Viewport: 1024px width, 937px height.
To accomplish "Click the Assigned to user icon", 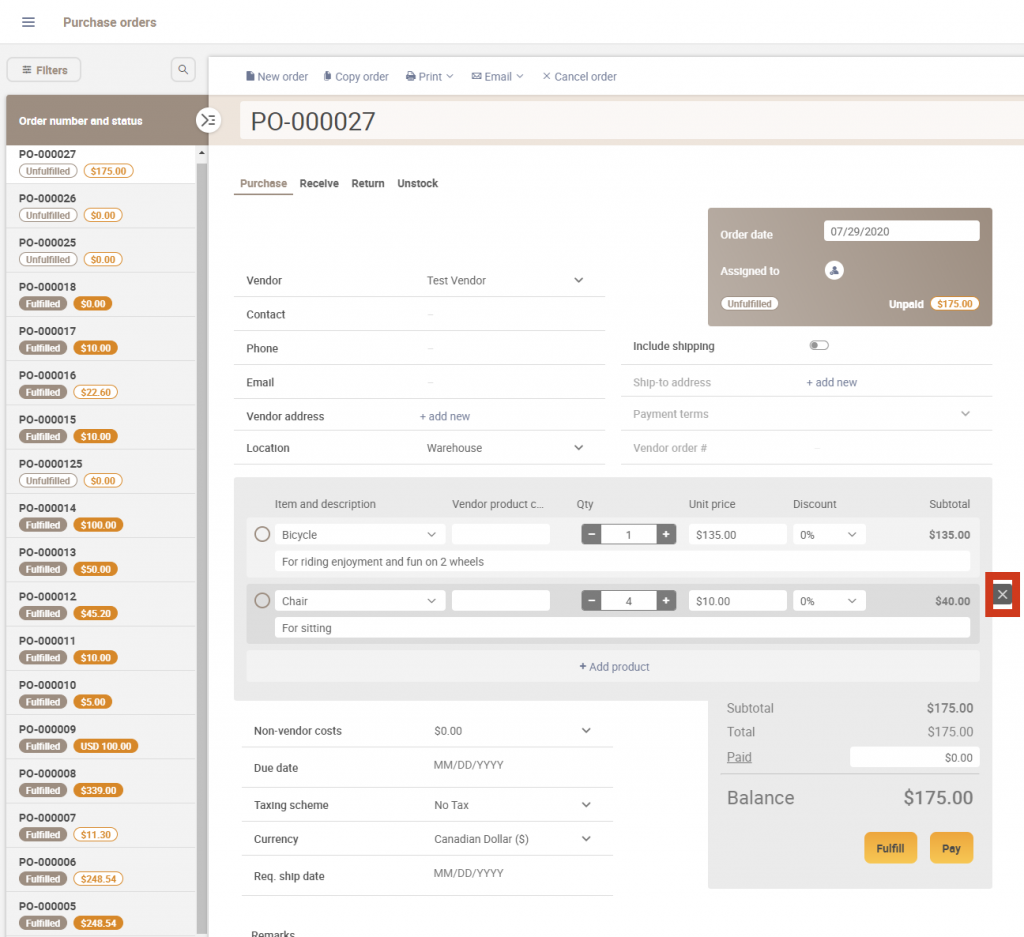I will click(x=834, y=270).
